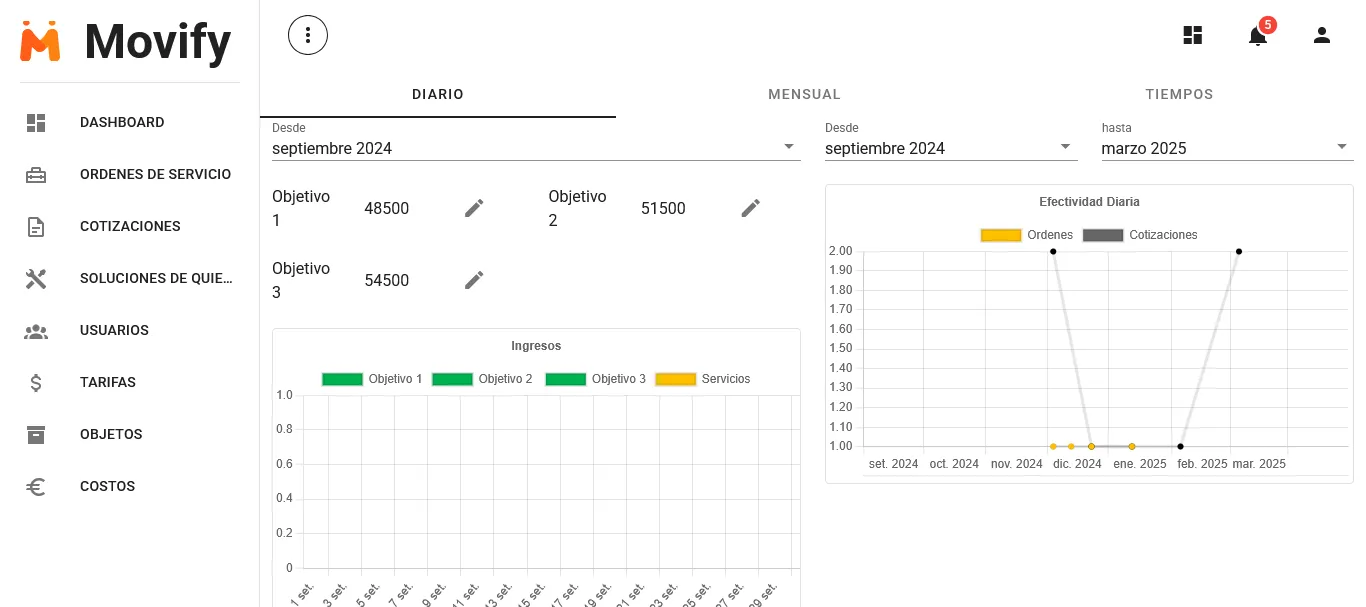Click the Costos euro icon

pos(36,487)
